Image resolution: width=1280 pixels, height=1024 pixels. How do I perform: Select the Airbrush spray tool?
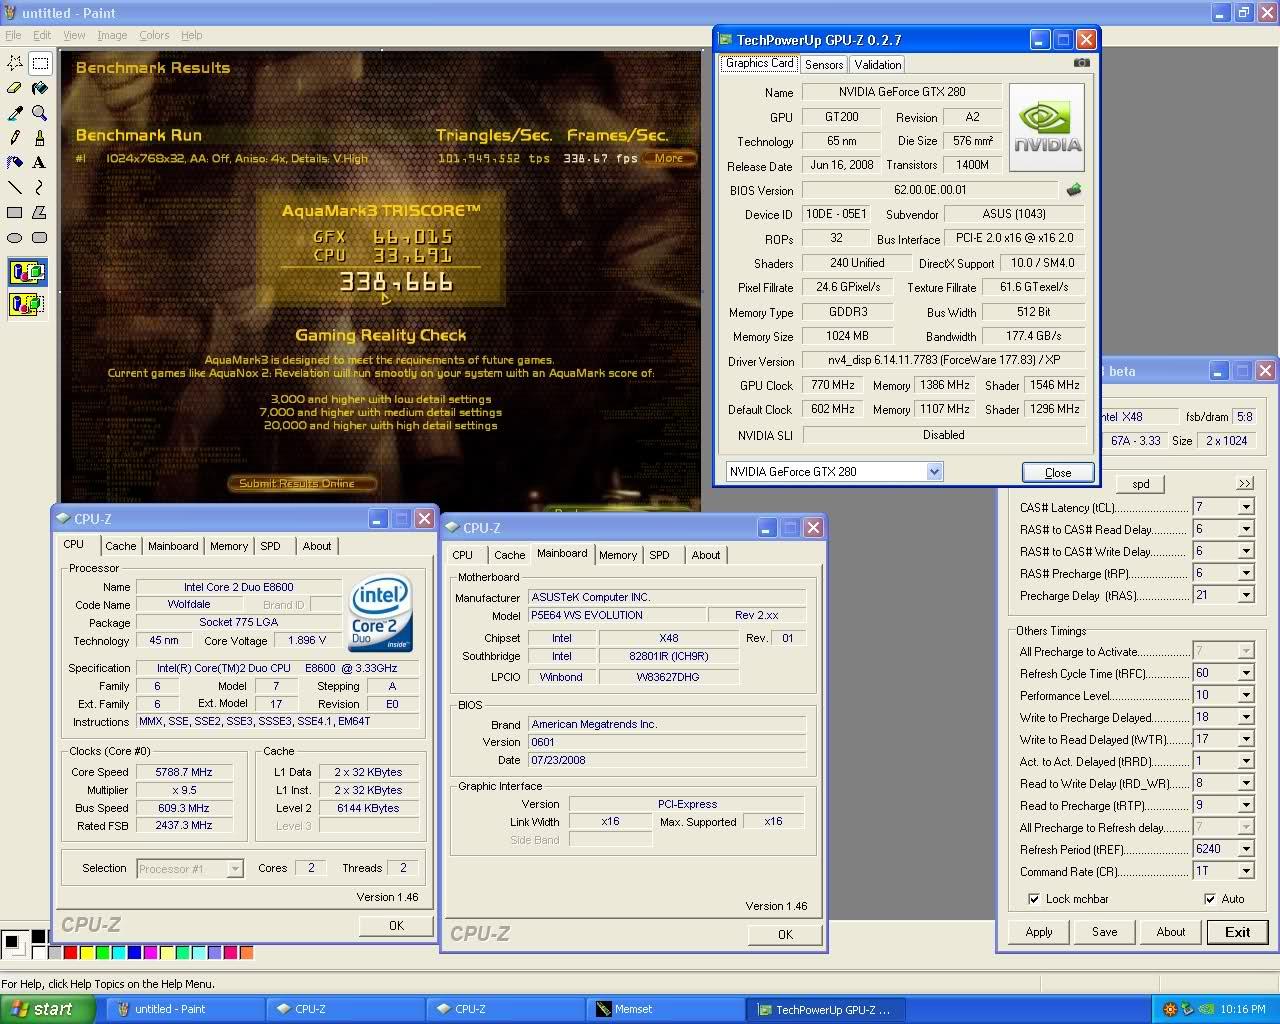pos(15,162)
